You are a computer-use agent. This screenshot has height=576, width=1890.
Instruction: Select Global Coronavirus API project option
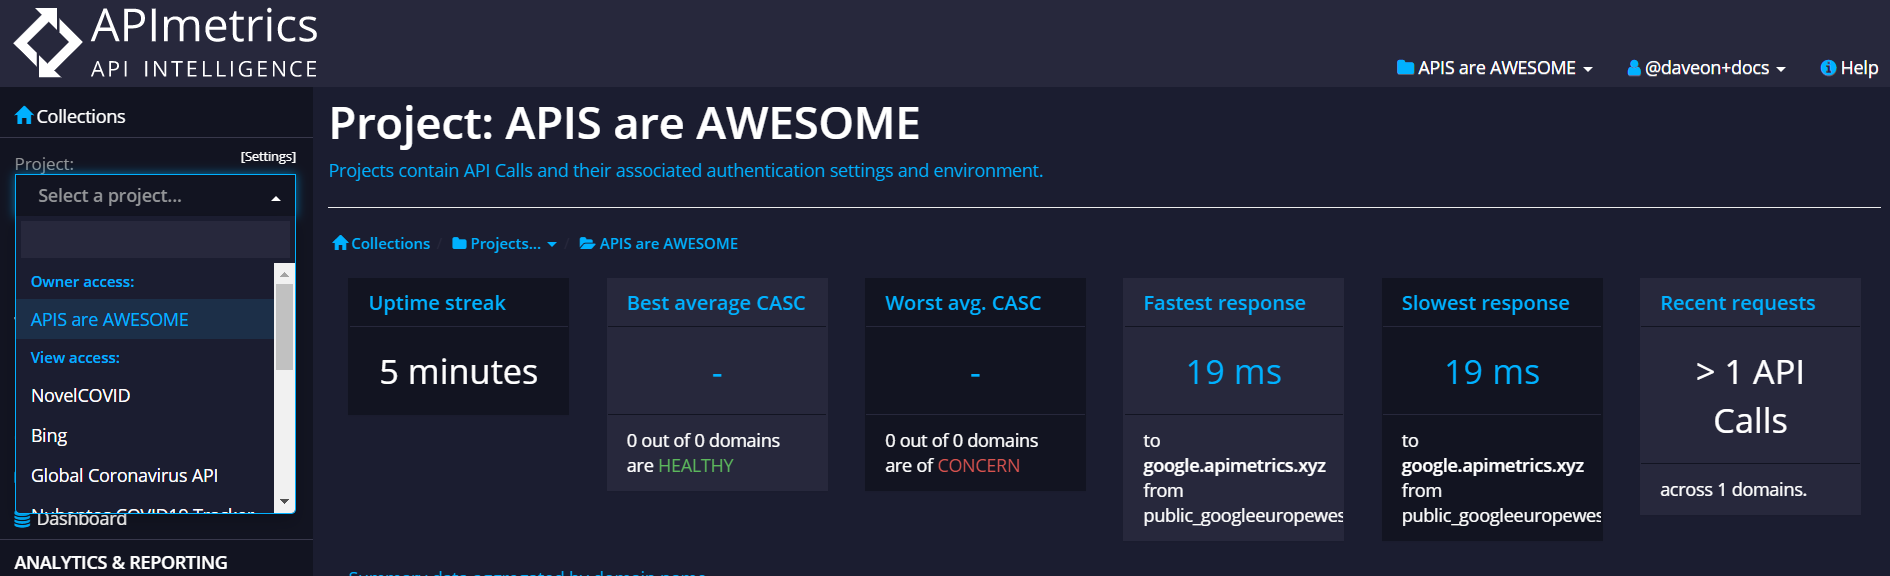tap(145, 476)
